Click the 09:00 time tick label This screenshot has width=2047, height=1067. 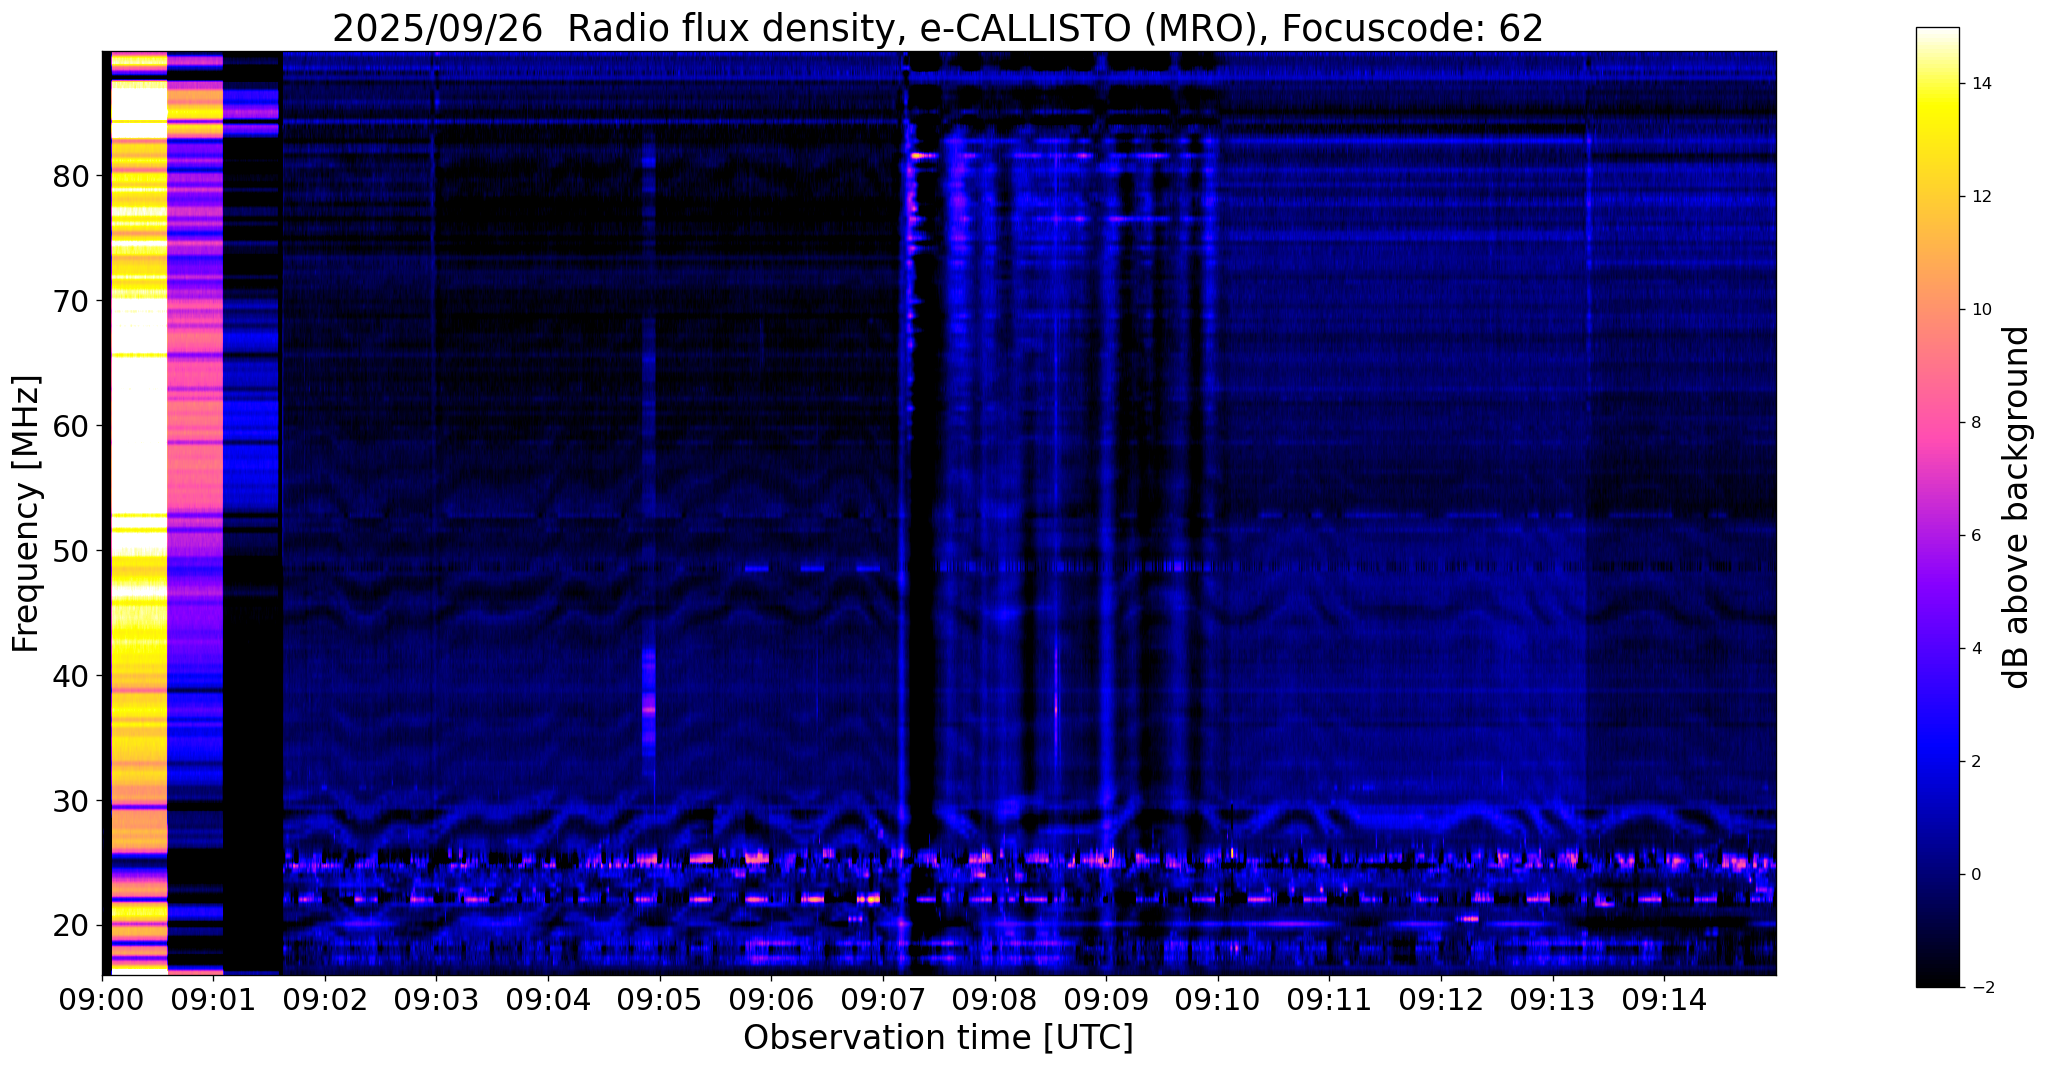click(x=103, y=999)
